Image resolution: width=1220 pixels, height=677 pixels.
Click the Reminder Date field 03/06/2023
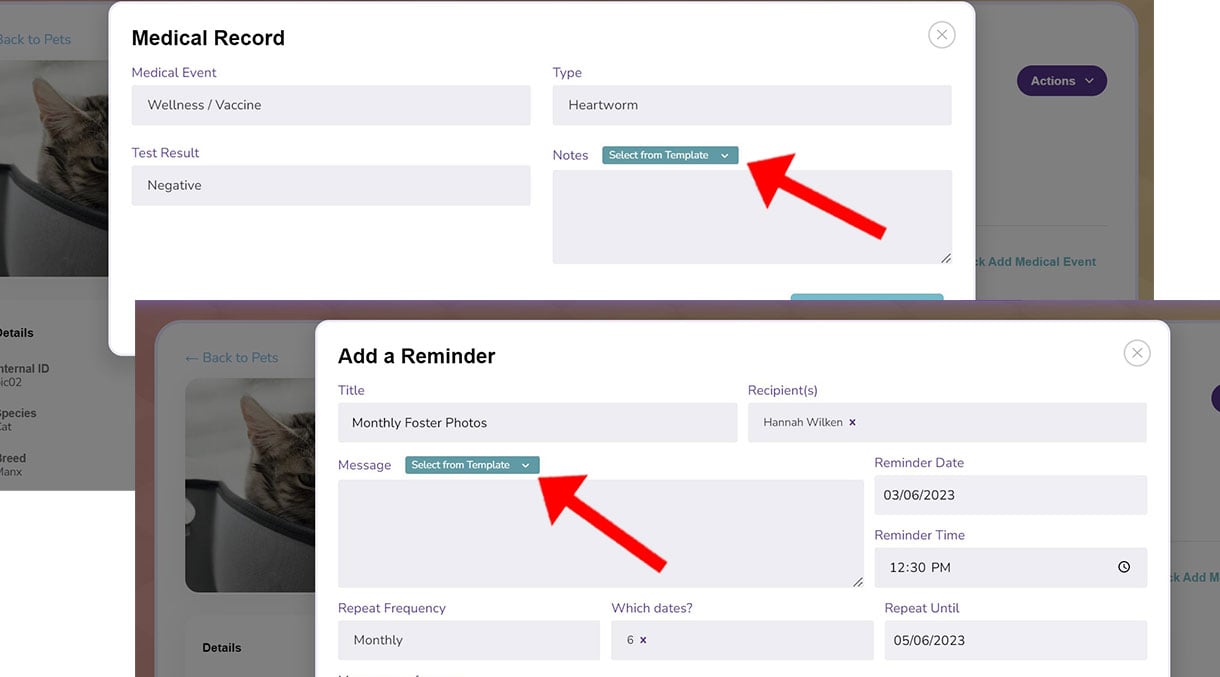1010,495
